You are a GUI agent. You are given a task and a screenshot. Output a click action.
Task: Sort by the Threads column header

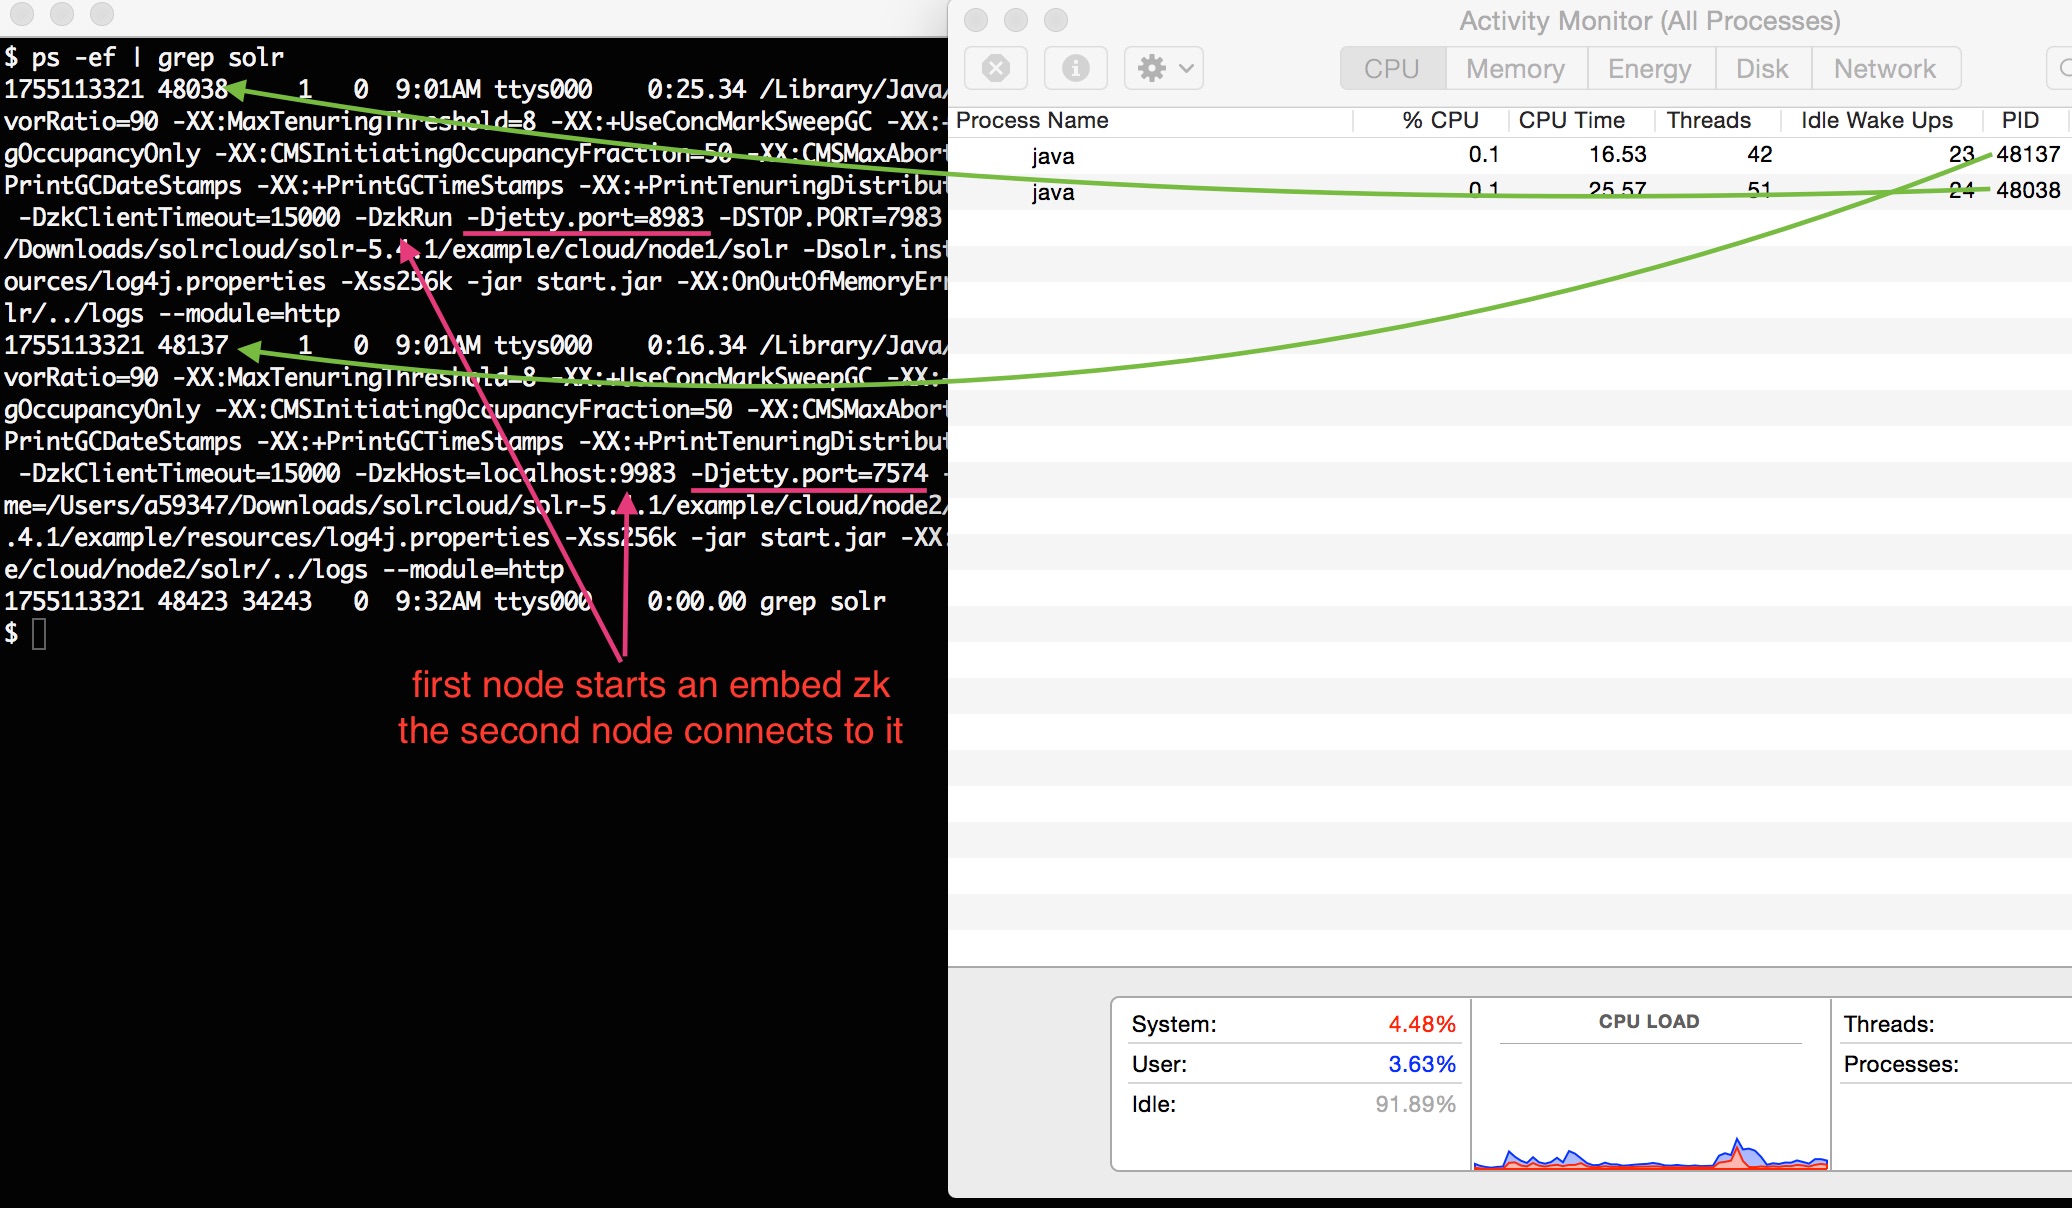1709,120
